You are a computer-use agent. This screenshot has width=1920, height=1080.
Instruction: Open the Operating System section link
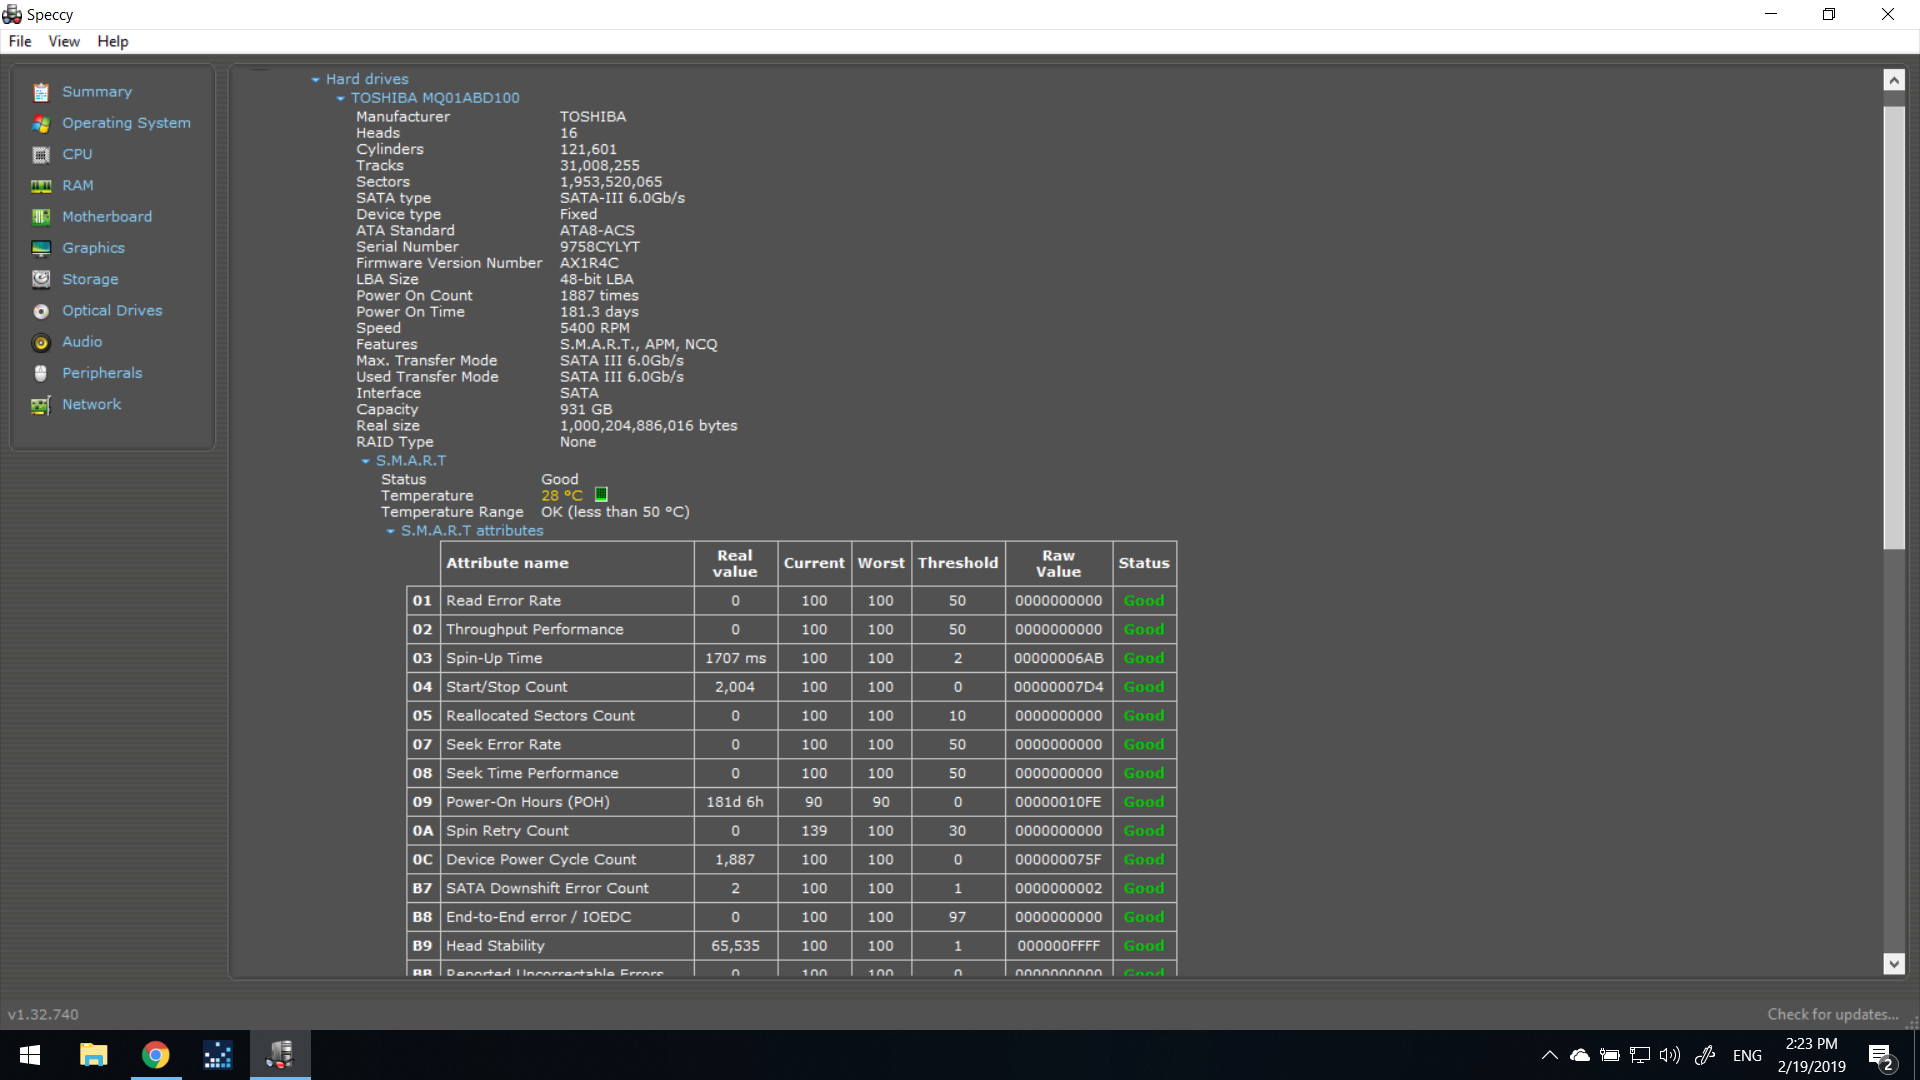click(126, 123)
